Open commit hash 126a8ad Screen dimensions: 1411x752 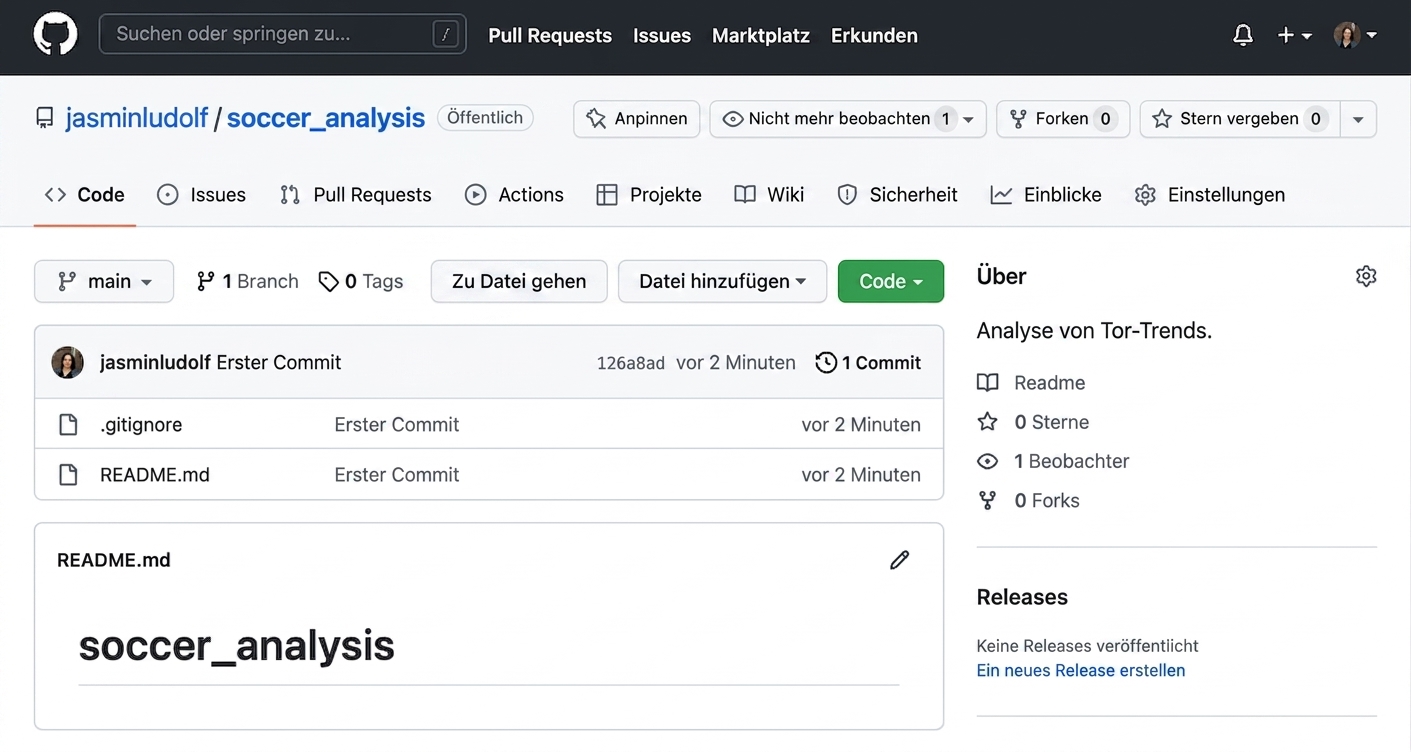[631, 363]
